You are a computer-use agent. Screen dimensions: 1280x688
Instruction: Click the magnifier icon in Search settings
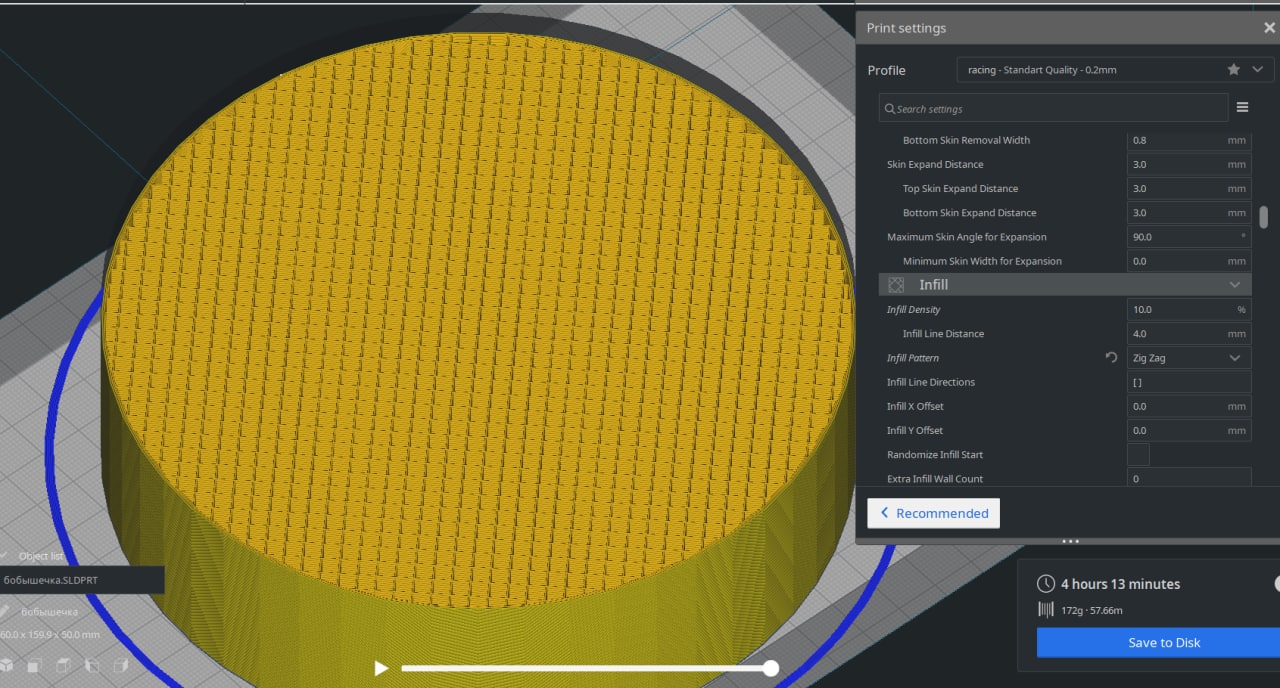point(889,108)
